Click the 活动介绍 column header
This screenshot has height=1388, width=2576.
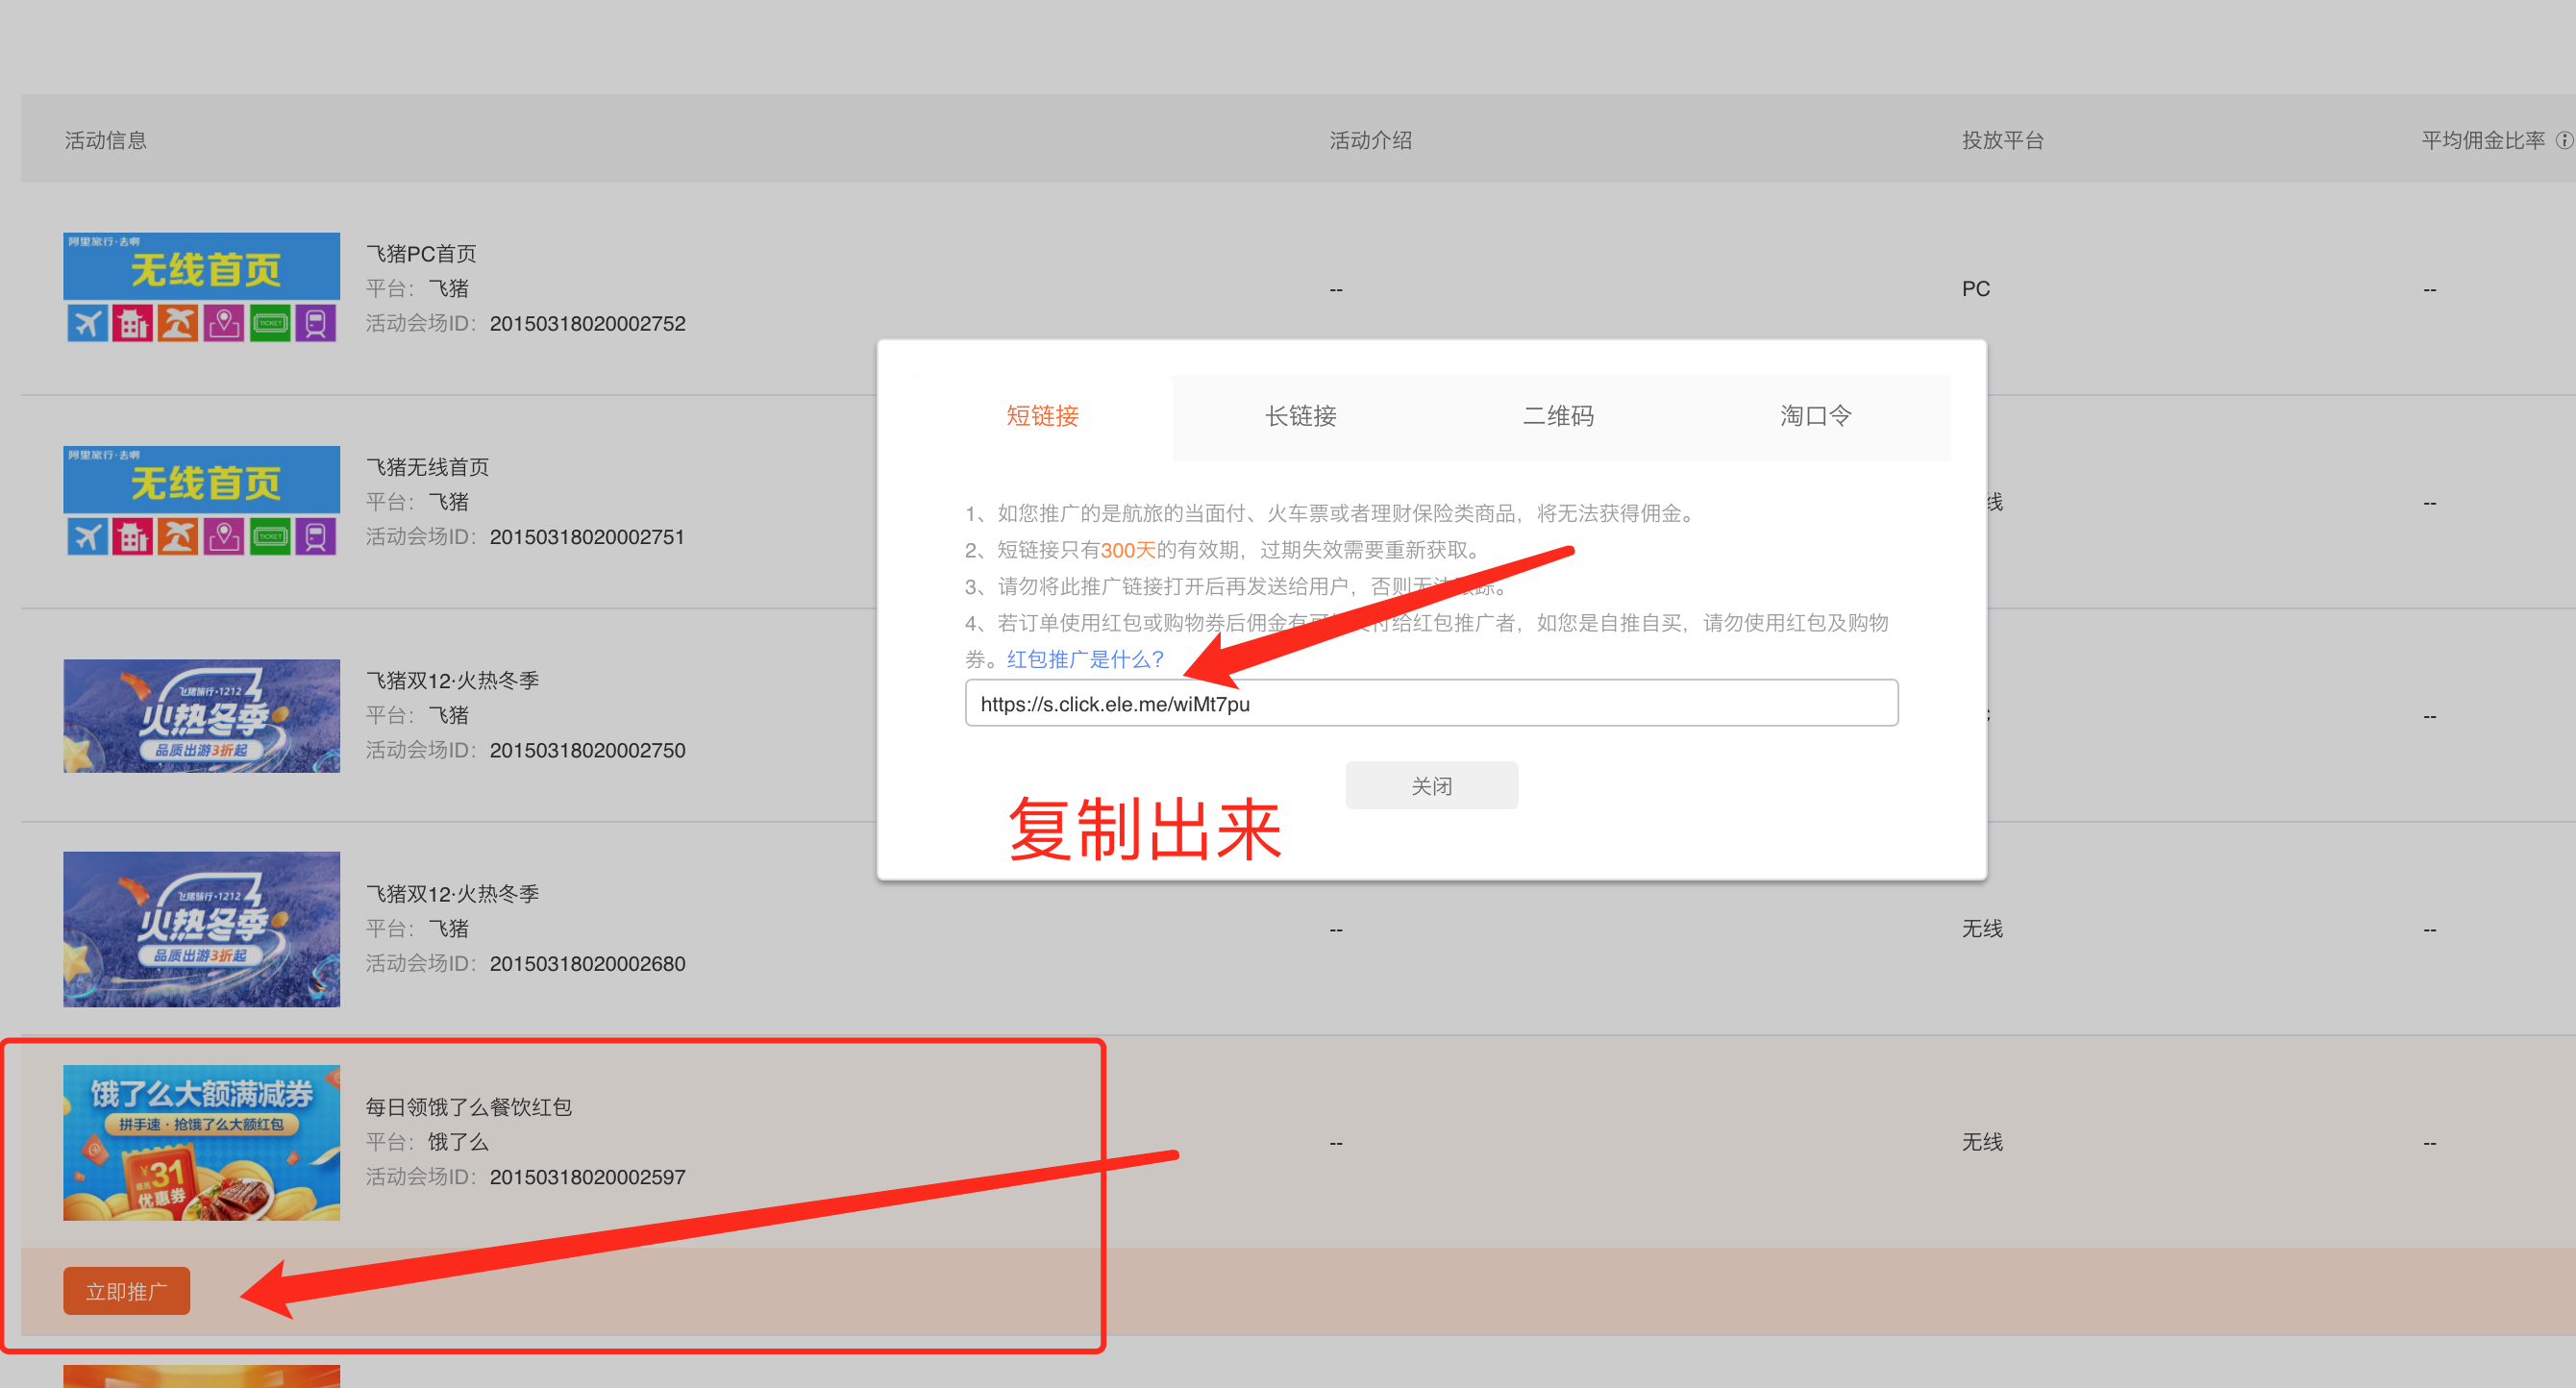(1370, 141)
